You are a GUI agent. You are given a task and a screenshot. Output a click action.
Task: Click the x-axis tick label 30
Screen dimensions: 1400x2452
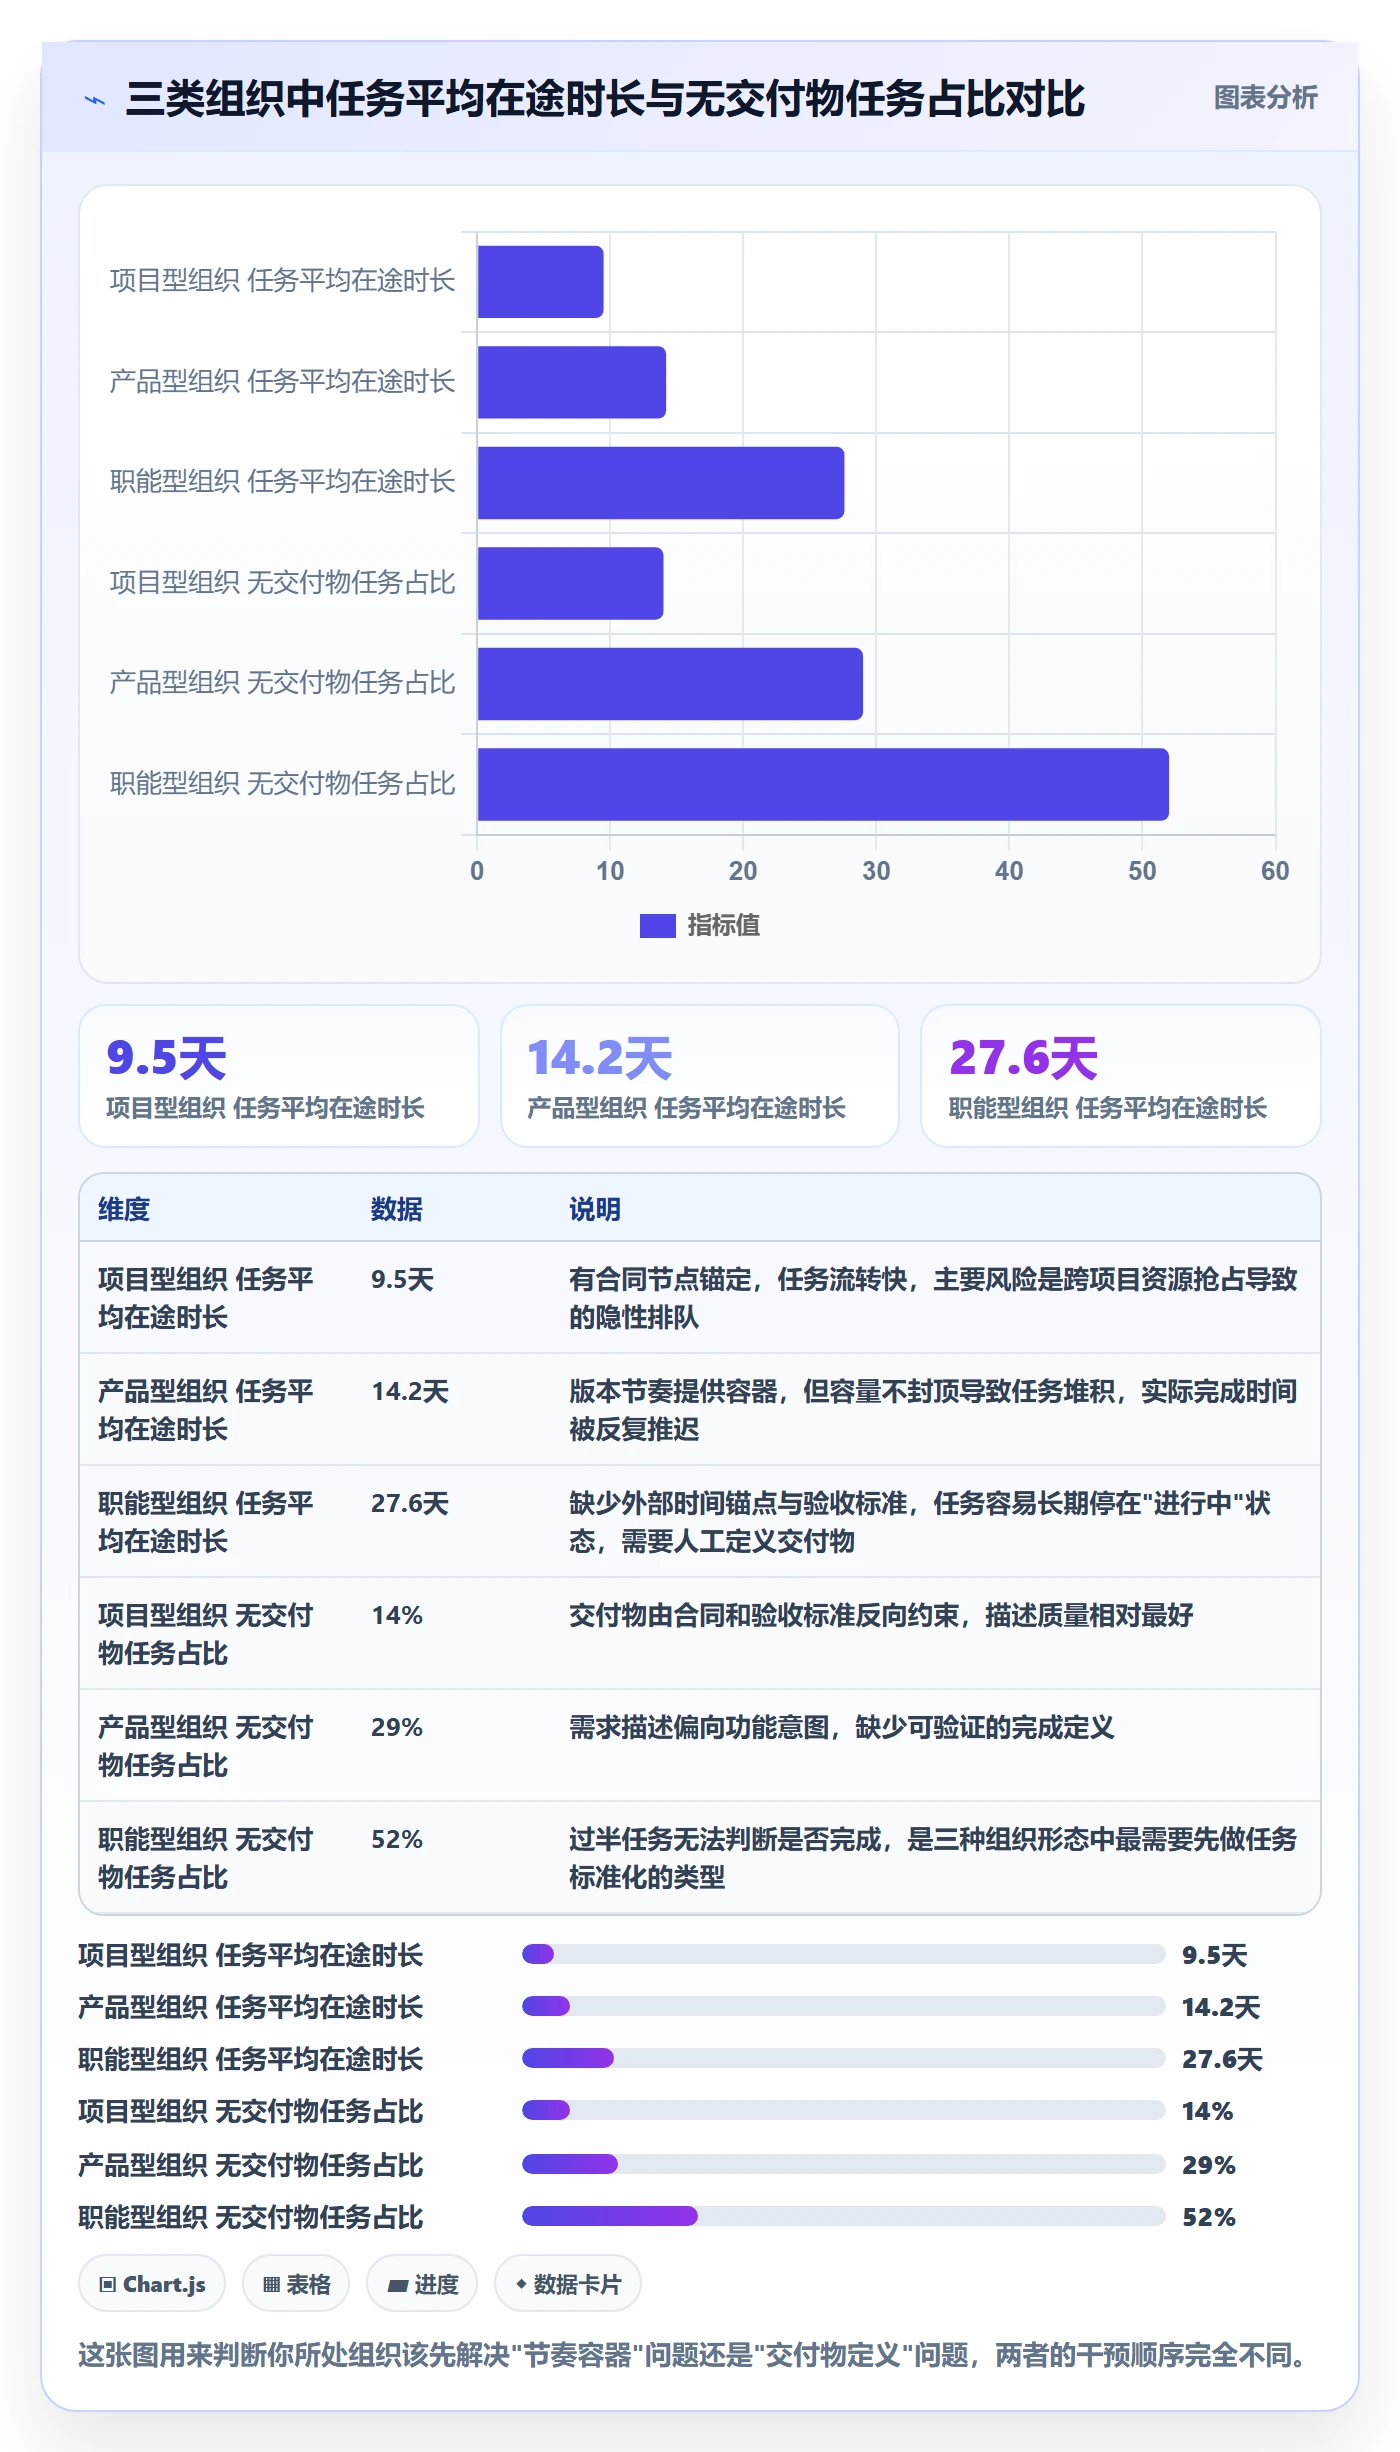pyautogui.click(x=876, y=871)
